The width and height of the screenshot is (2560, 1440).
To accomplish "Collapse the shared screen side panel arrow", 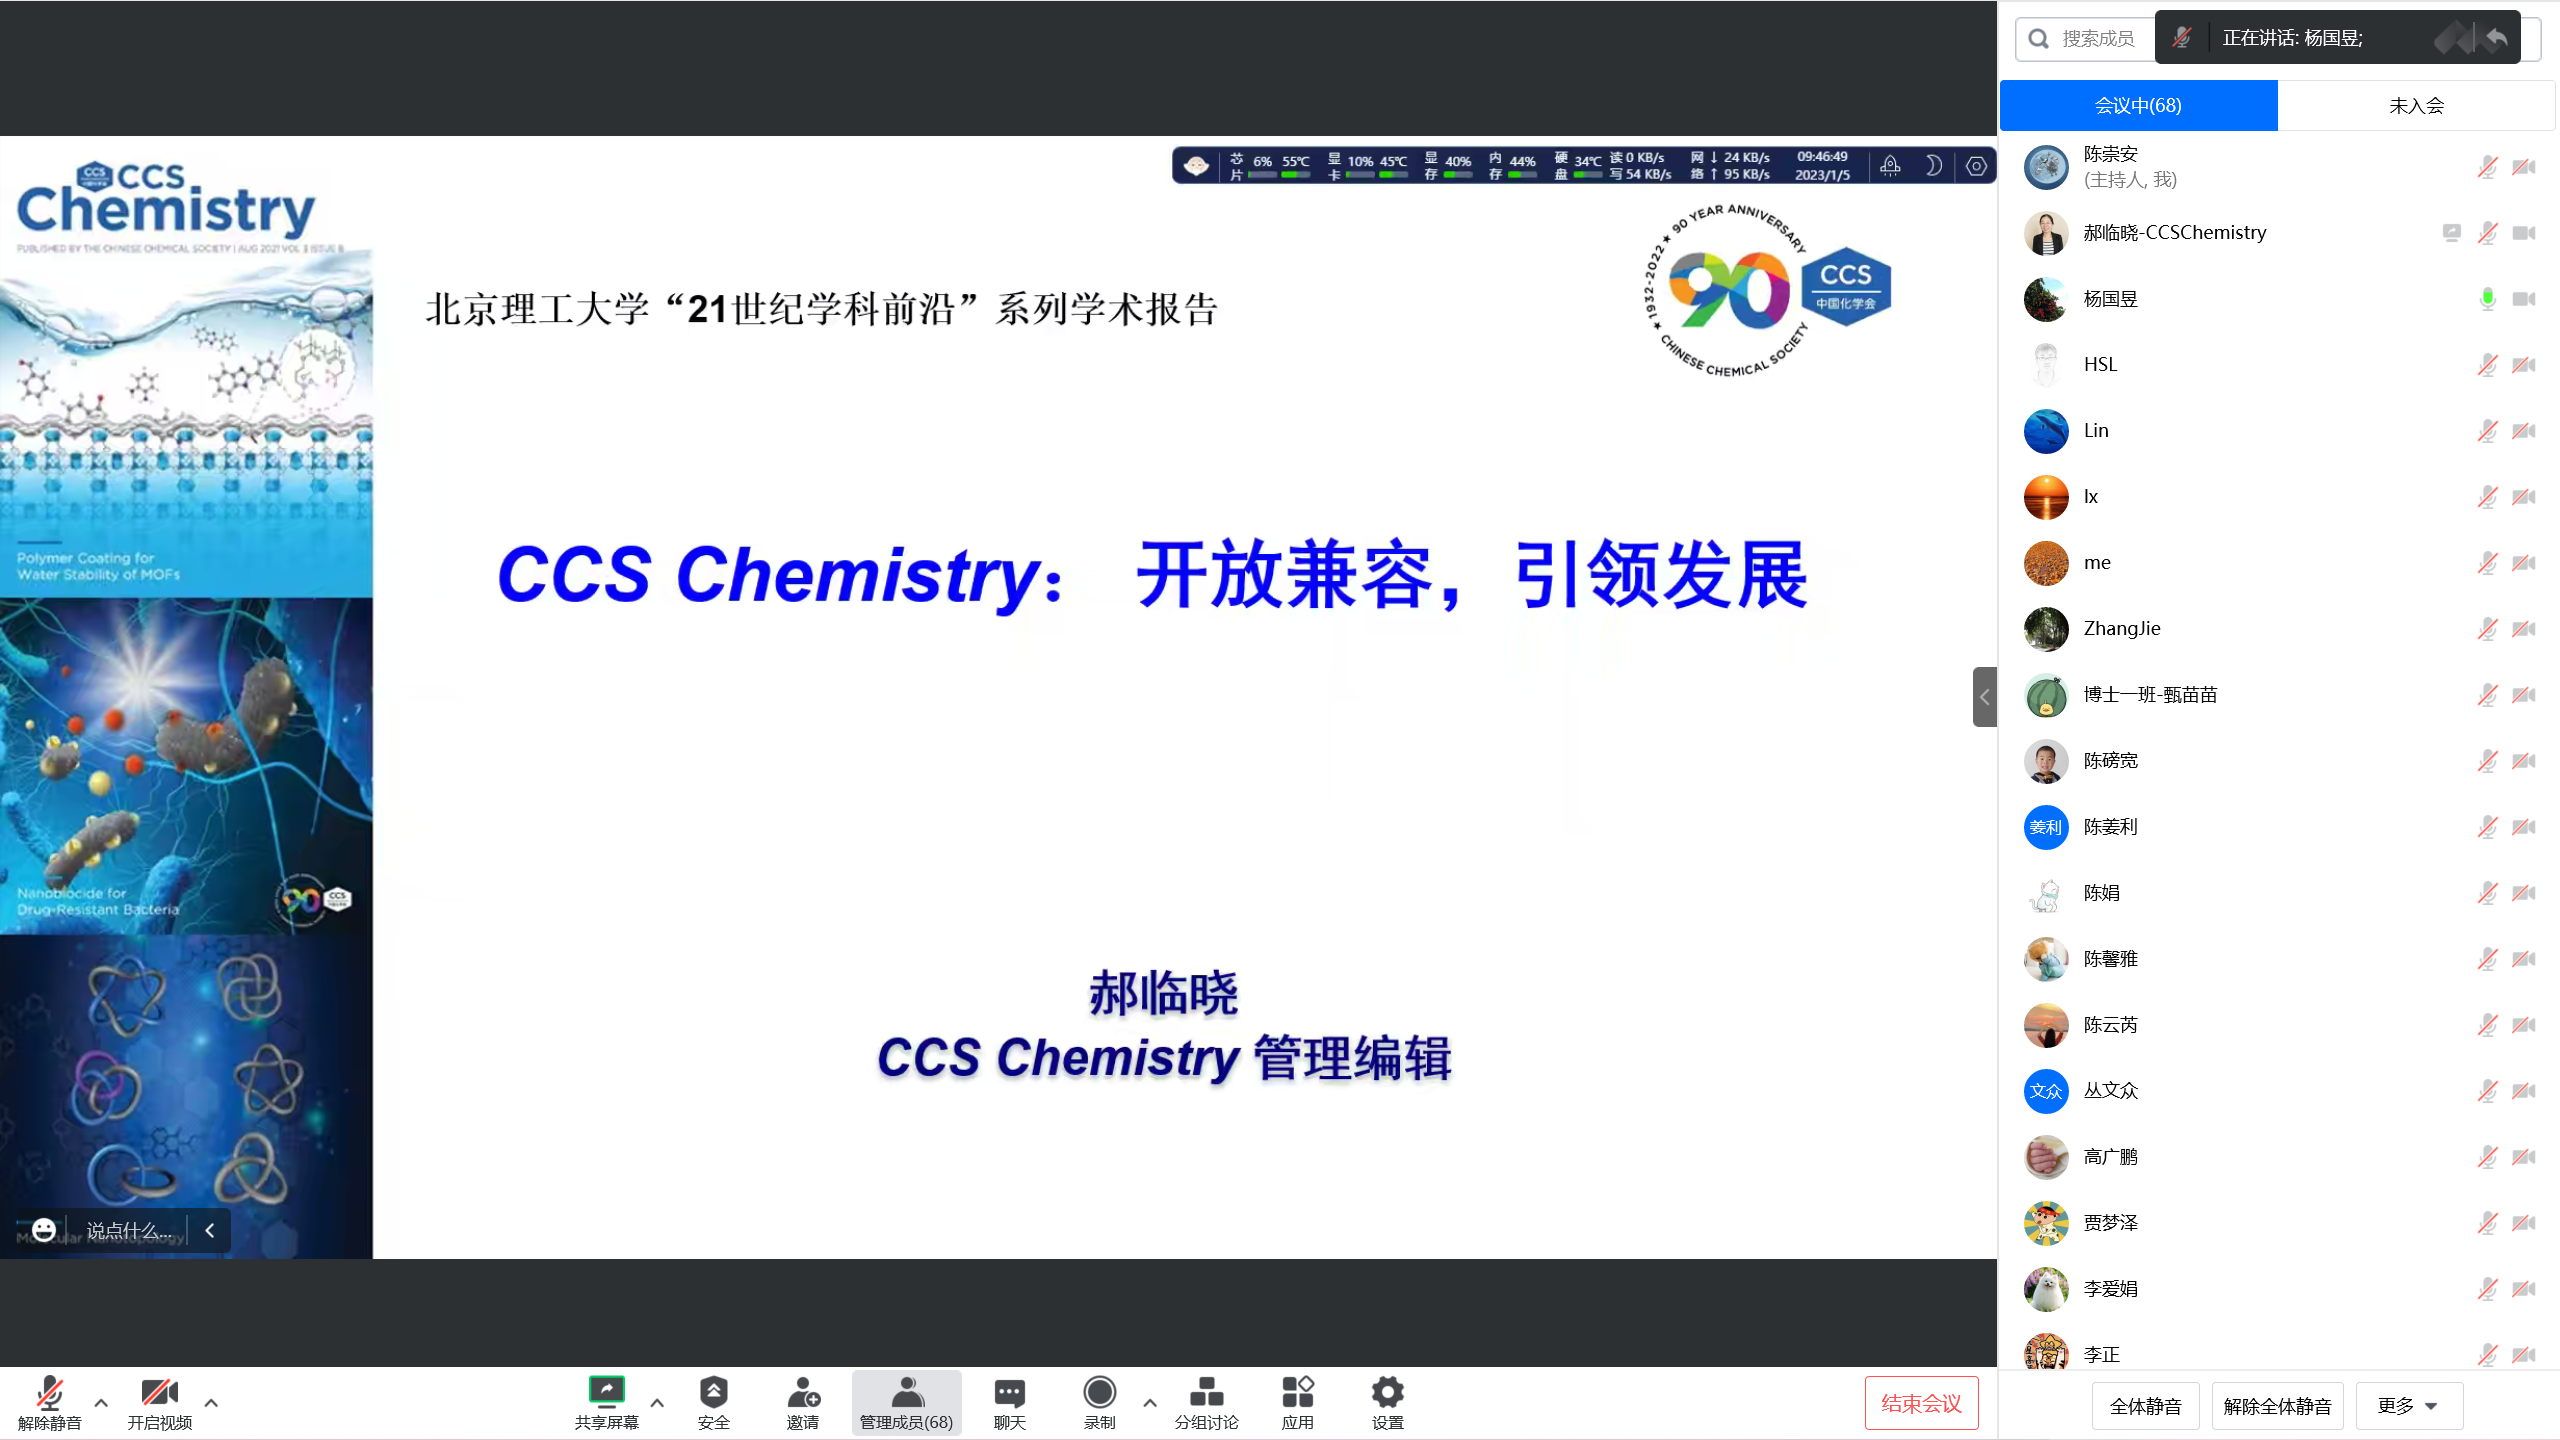I will pos(1984,696).
